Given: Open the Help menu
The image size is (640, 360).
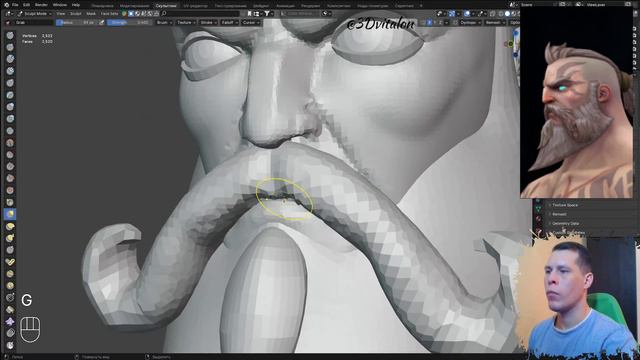Looking at the screenshot, I should tap(76, 5).
